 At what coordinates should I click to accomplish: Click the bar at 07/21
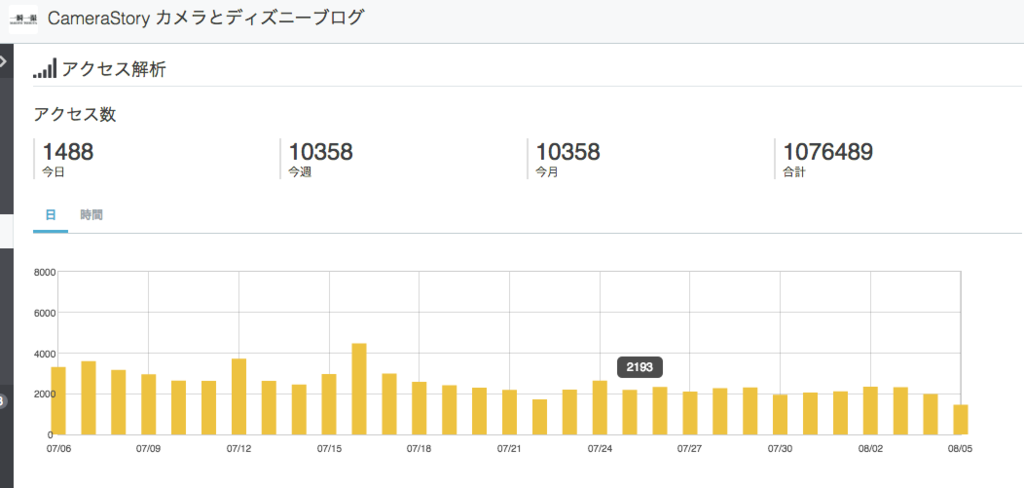pyautogui.click(x=509, y=412)
